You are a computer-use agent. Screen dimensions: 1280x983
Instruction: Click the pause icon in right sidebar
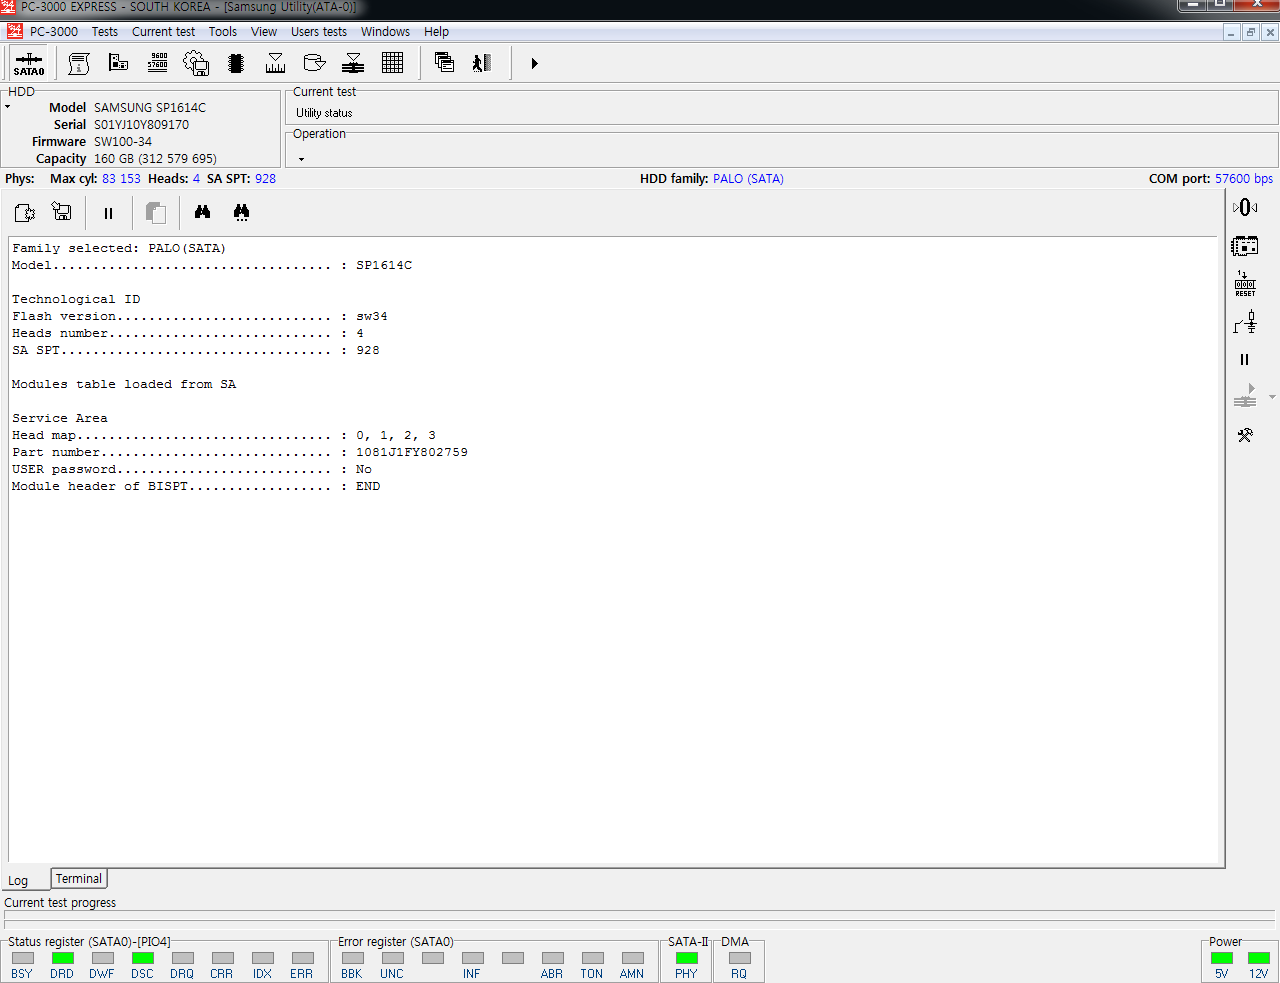[1245, 360]
